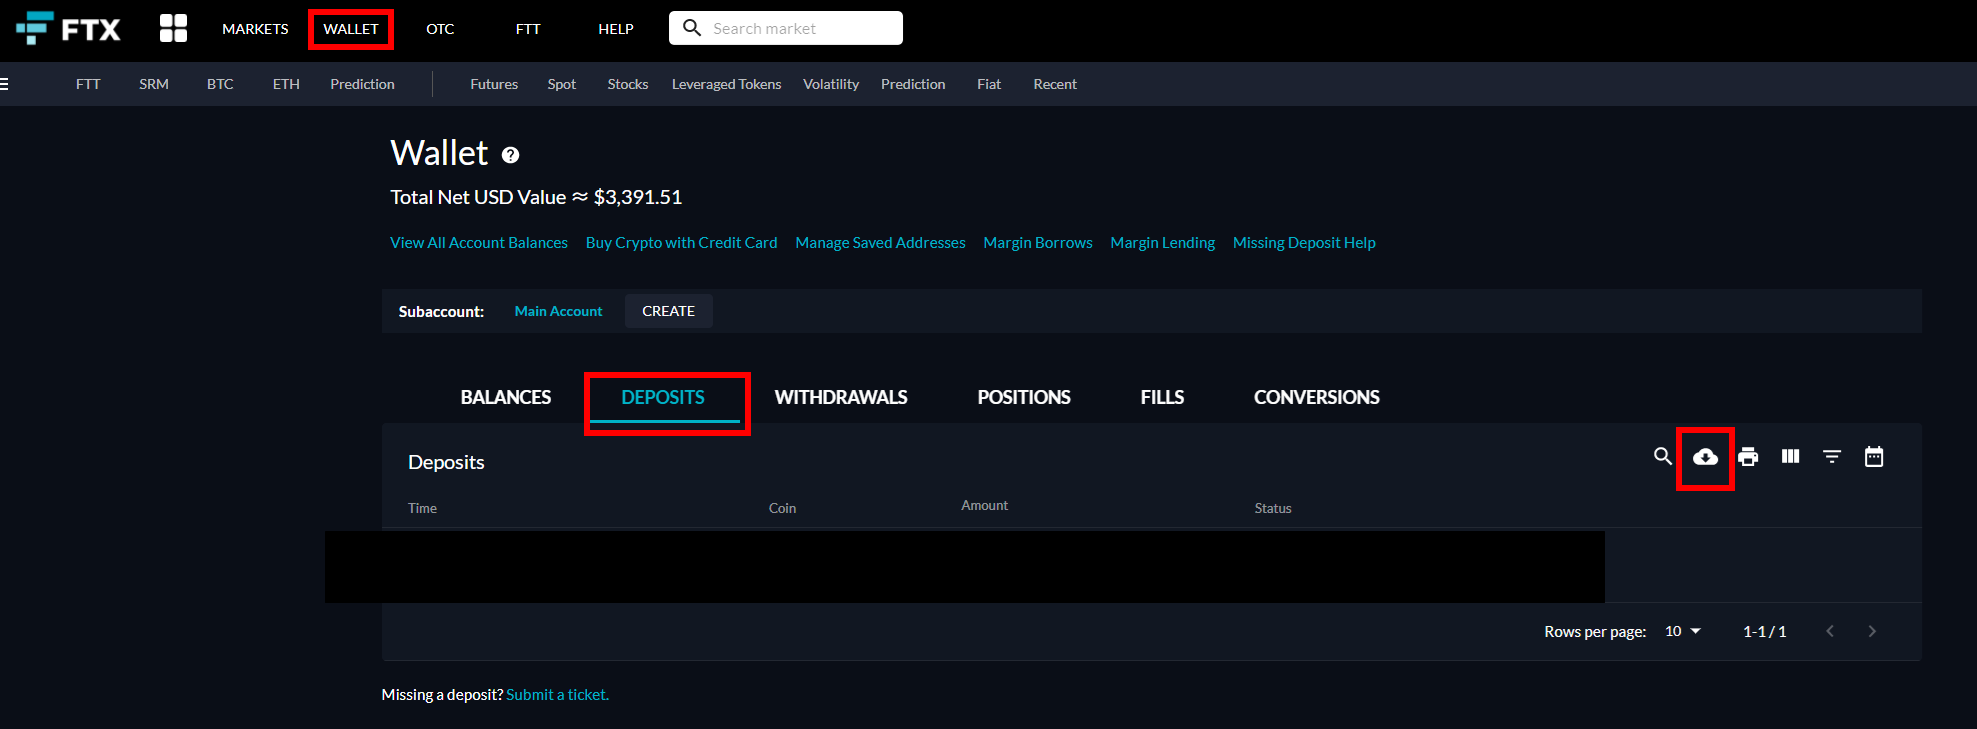Open Missing Deposit Help link
Viewport: 1977px width, 729px height.
pyautogui.click(x=1304, y=243)
